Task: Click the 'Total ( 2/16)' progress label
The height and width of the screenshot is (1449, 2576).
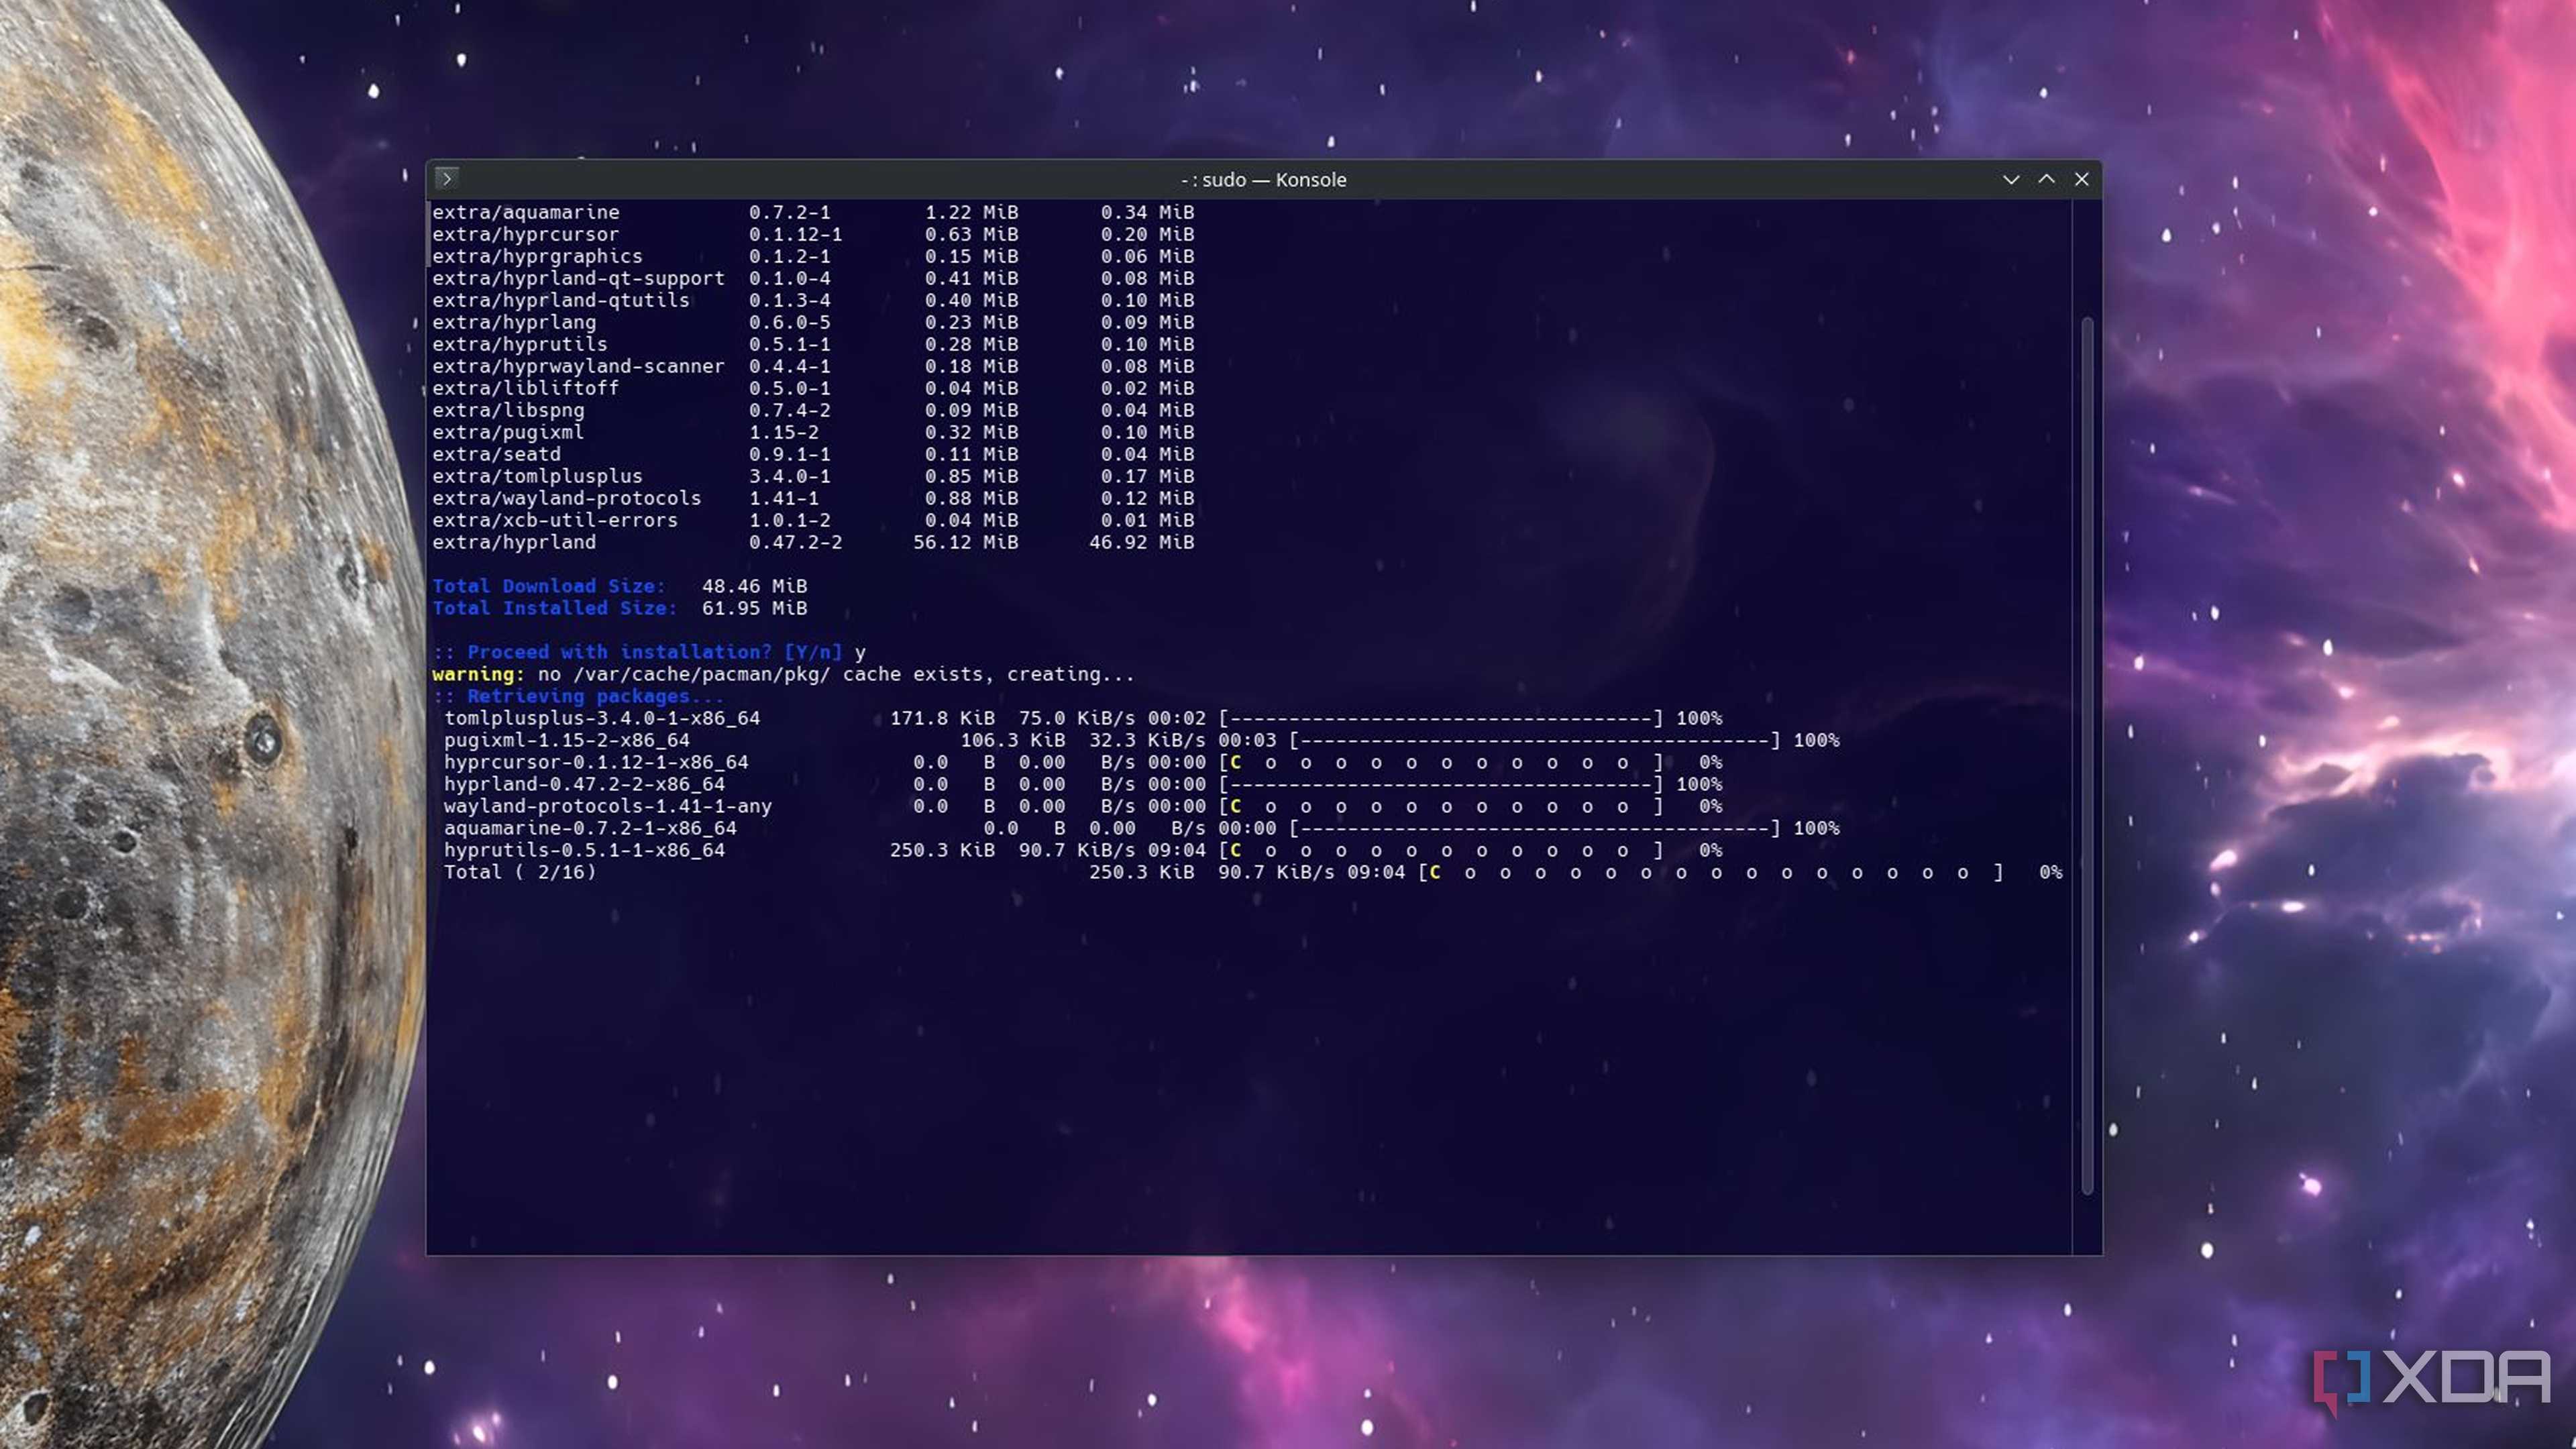Action: pyautogui.click(x=520, y=872)
